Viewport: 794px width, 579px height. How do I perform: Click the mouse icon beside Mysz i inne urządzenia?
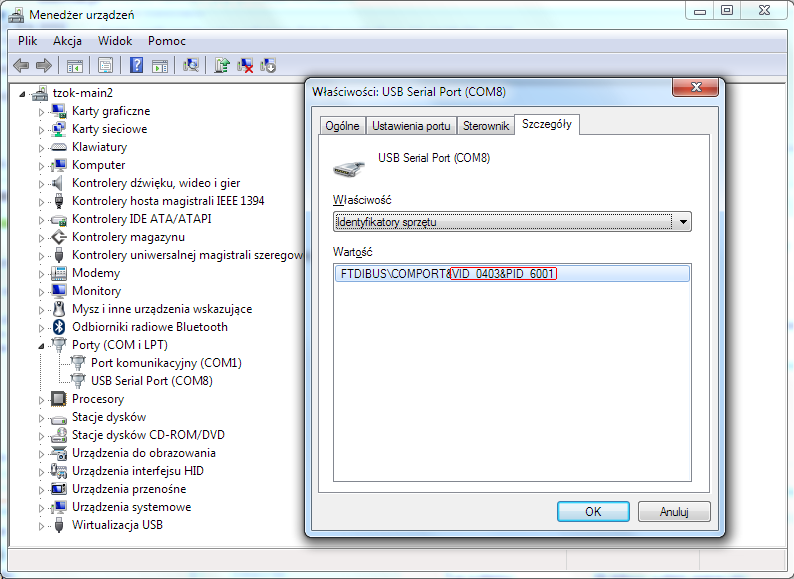click(59, 309)
